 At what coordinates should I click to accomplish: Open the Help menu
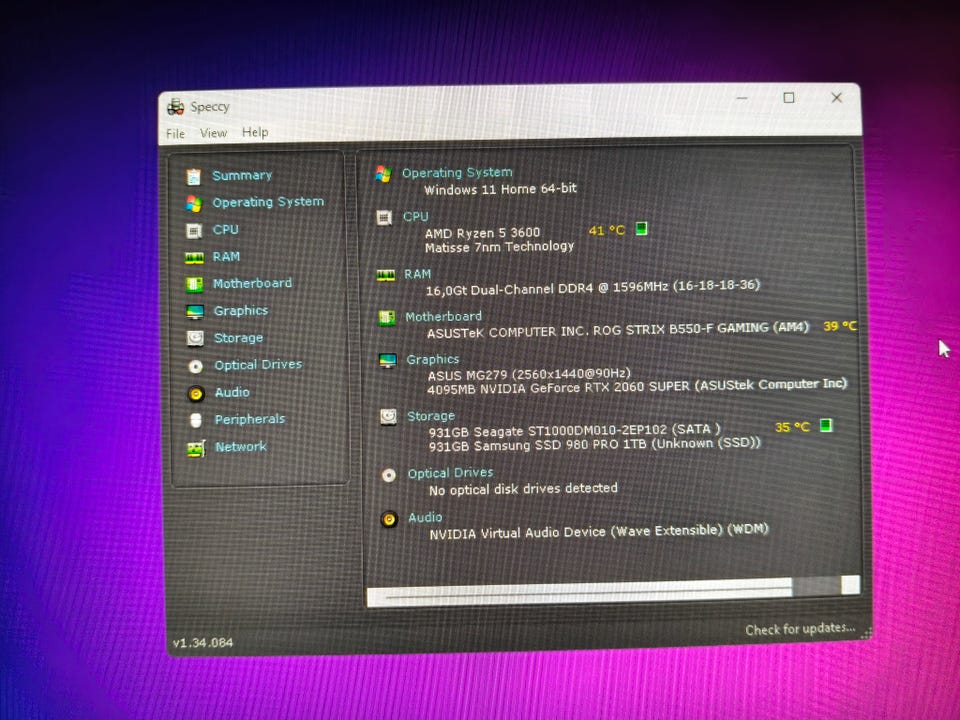point(255,132)
